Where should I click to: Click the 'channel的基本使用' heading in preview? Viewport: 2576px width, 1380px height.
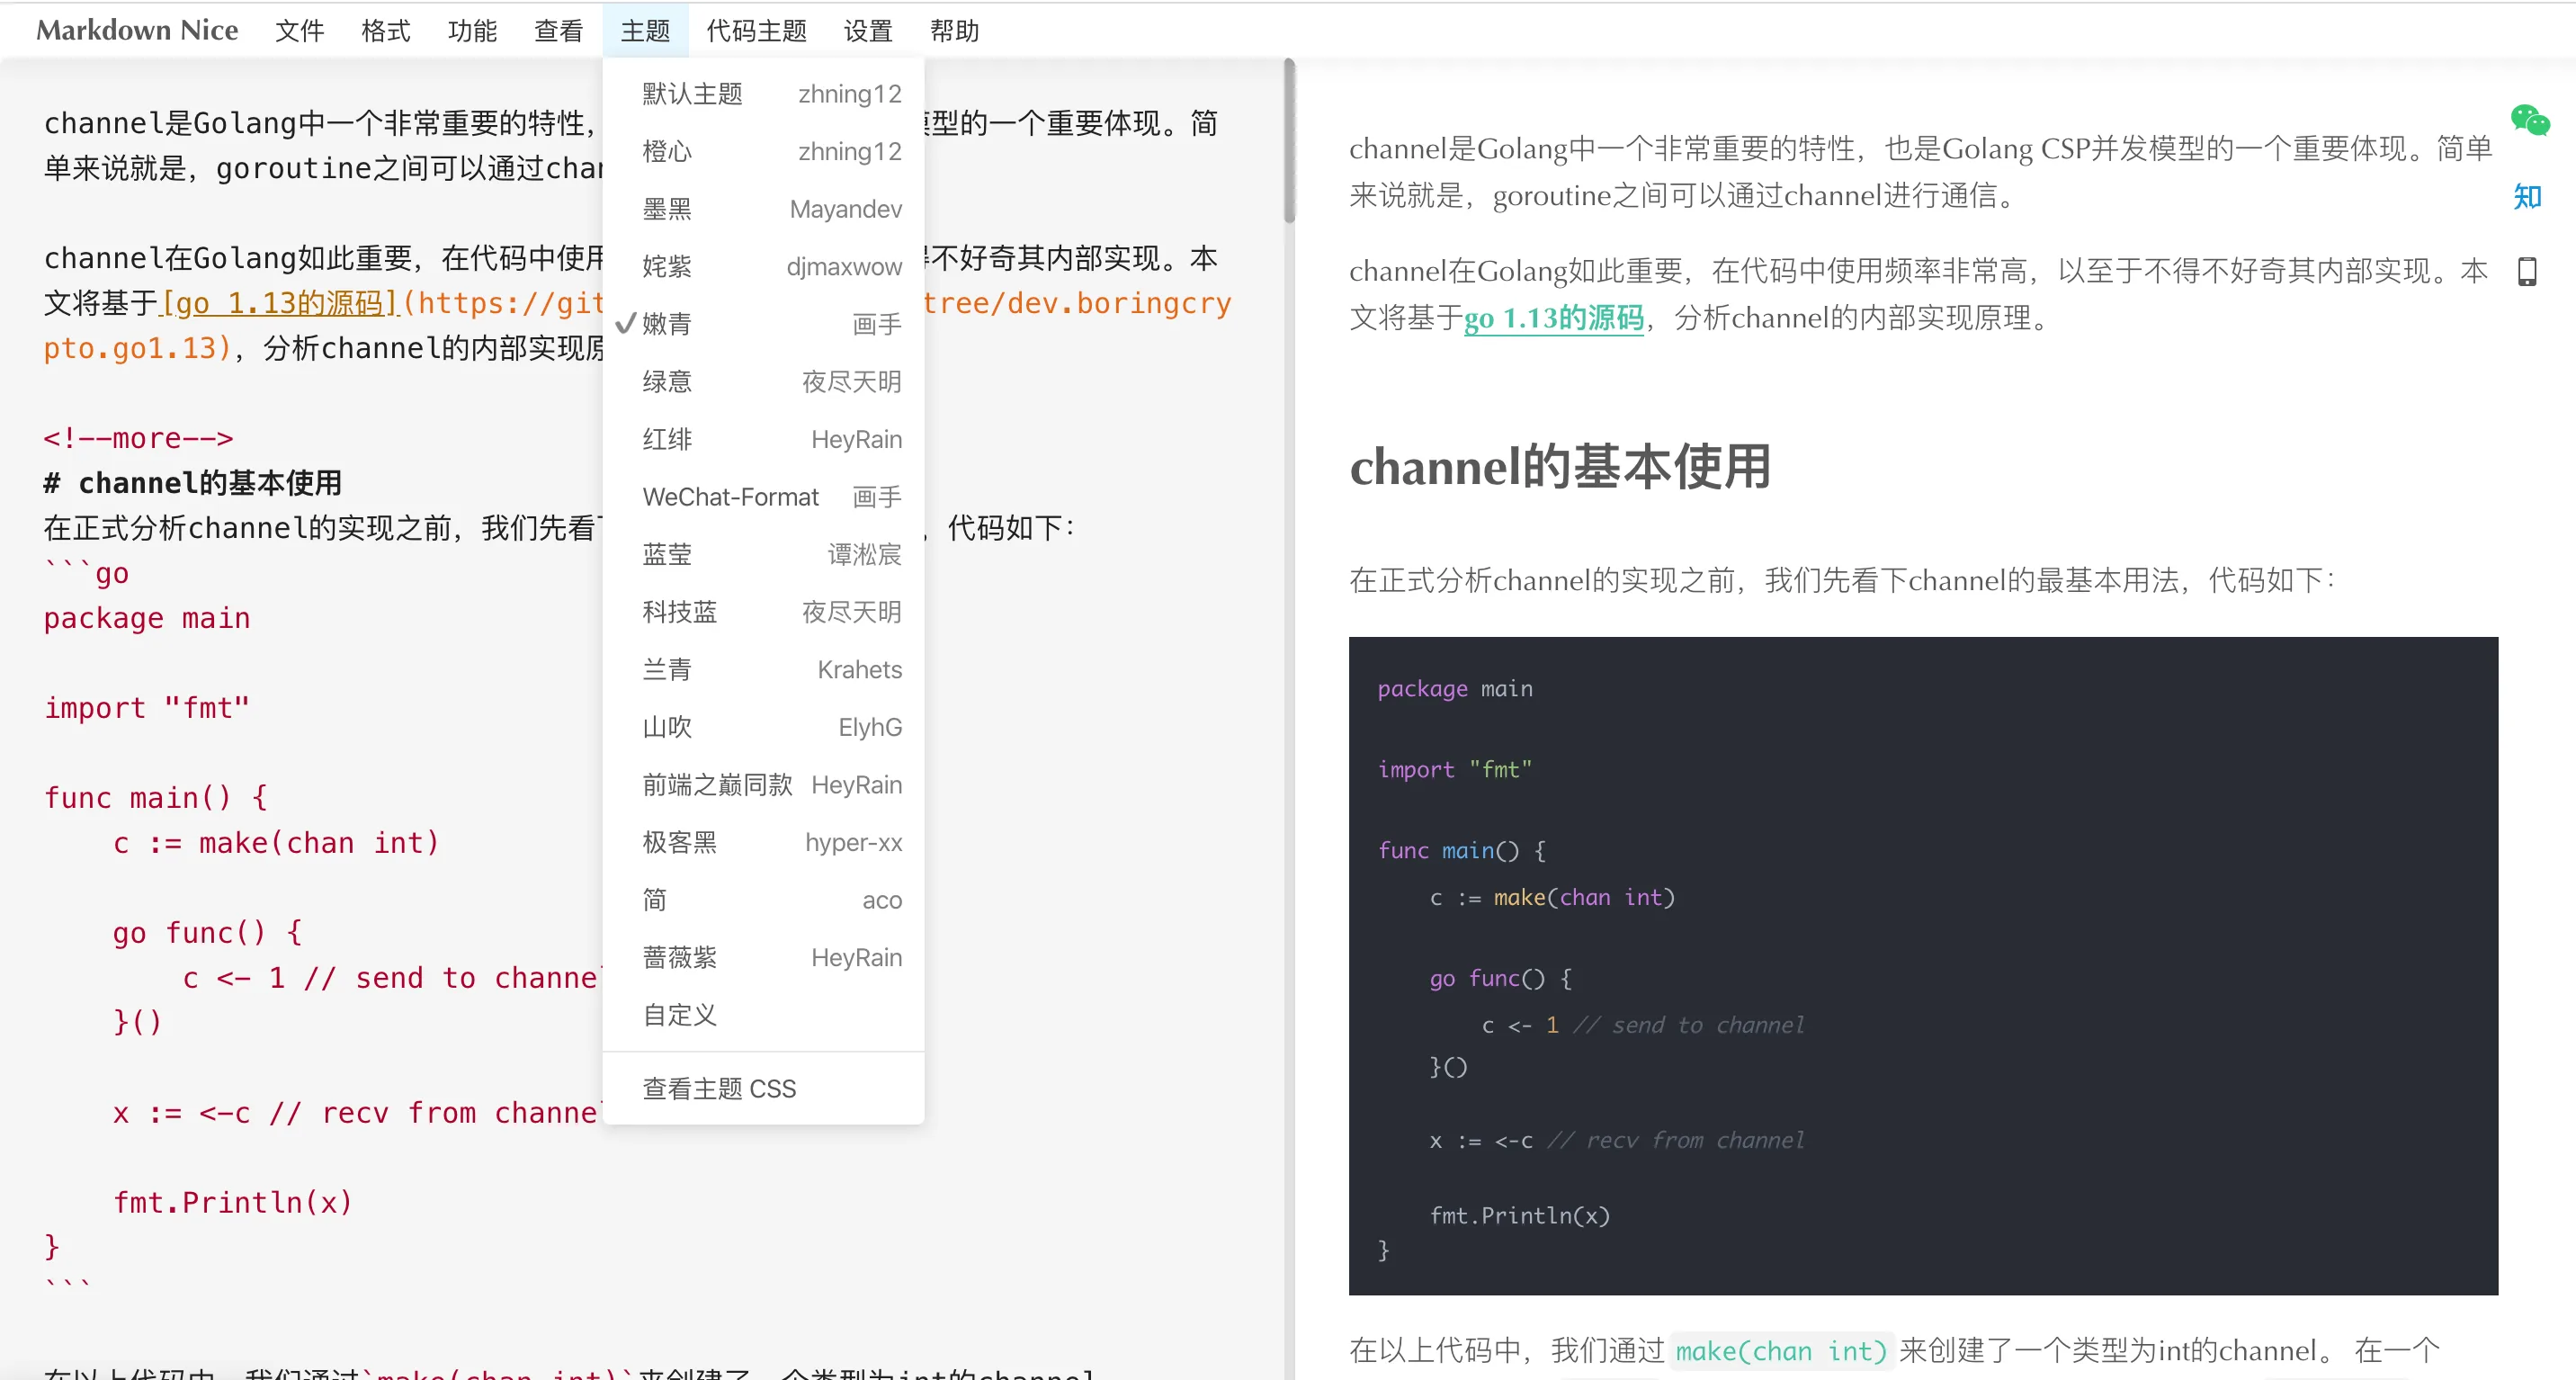pyautogui.click(x=1560, y=467)
